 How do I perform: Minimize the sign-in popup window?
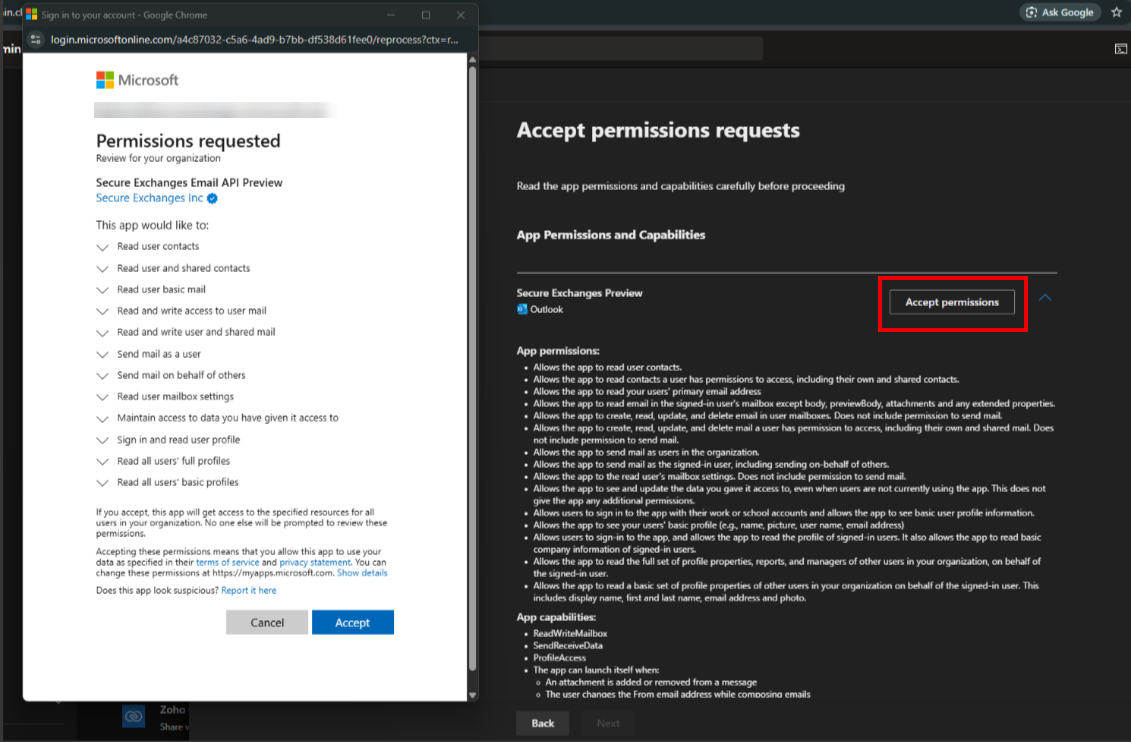pos(391,14)
